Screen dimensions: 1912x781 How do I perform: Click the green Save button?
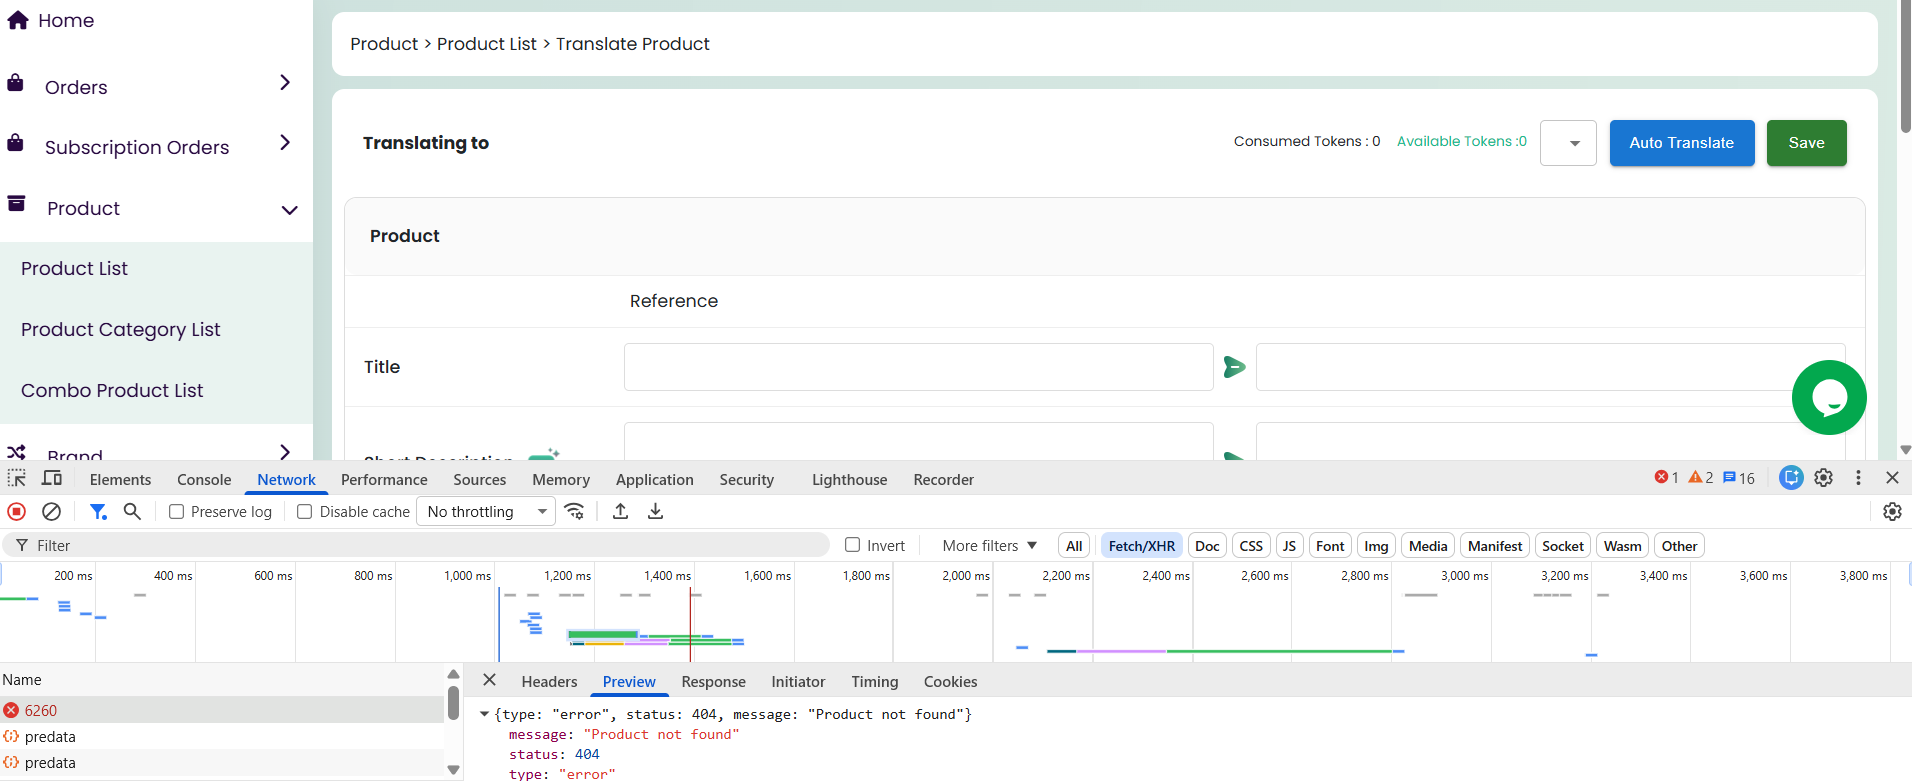[x=1806, y=143]
